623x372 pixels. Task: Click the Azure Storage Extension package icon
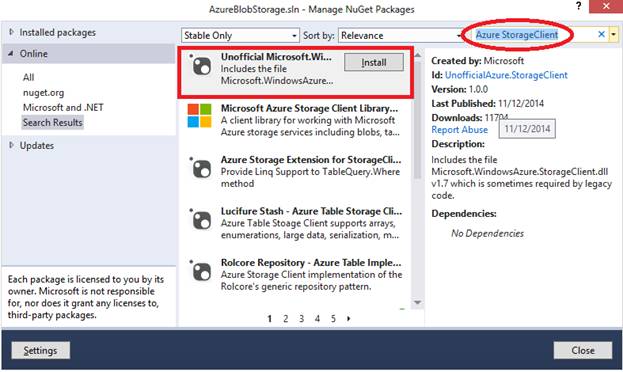(201, 169)
